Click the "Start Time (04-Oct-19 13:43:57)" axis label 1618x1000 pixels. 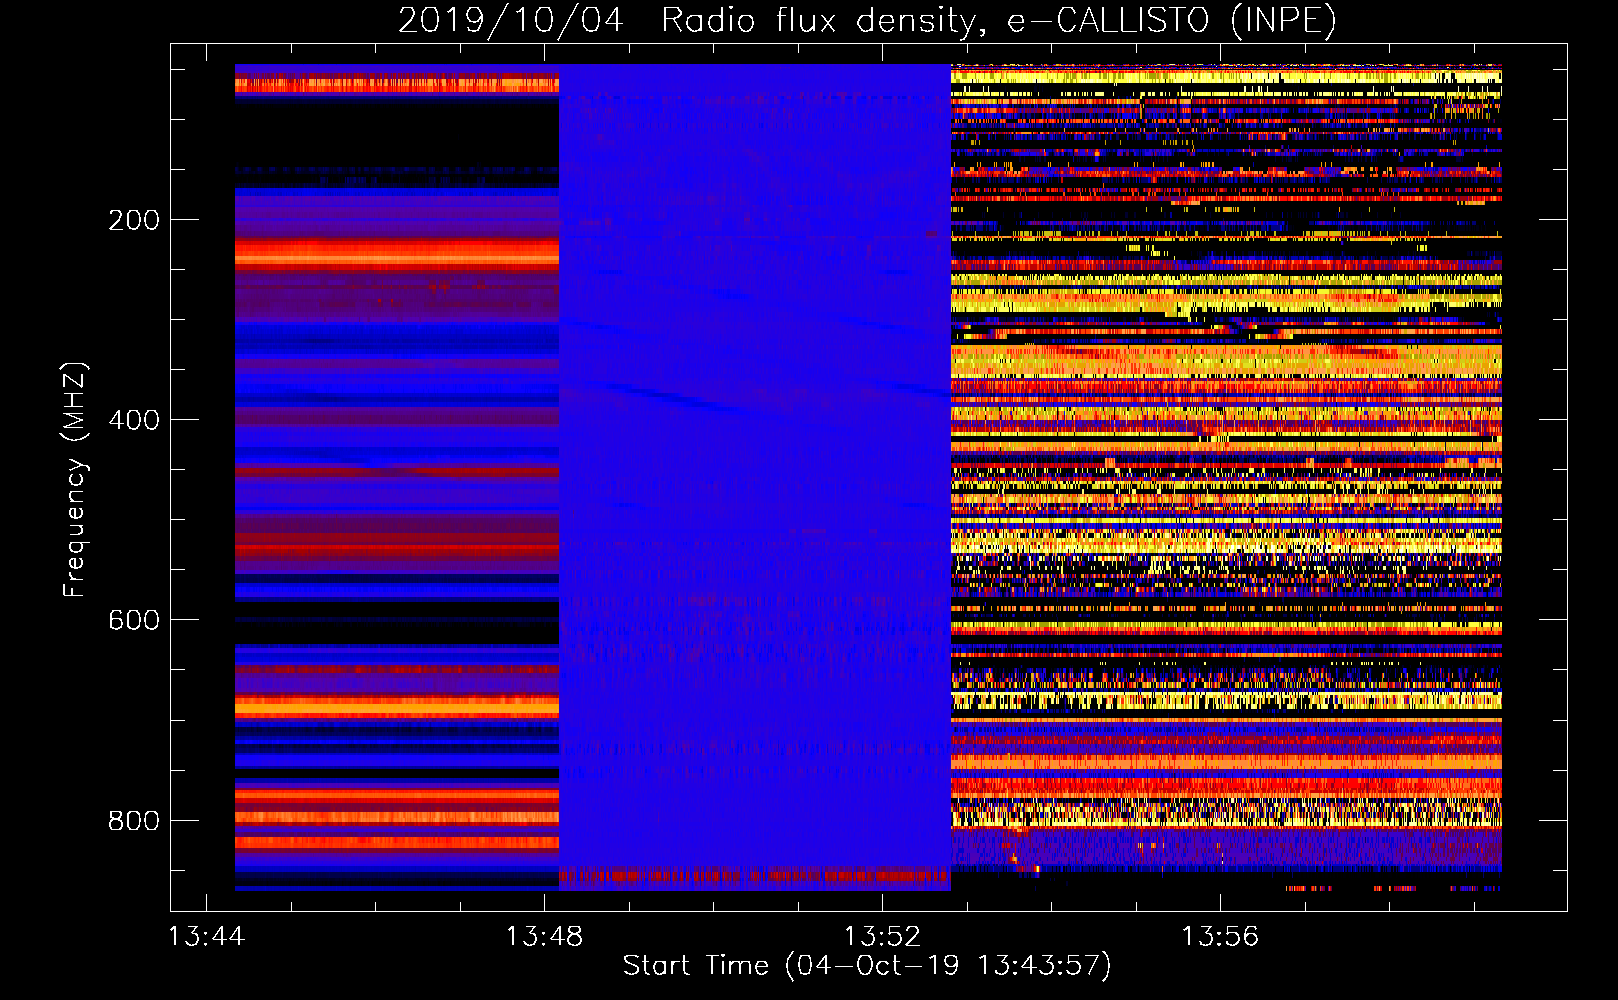point(867,966)
